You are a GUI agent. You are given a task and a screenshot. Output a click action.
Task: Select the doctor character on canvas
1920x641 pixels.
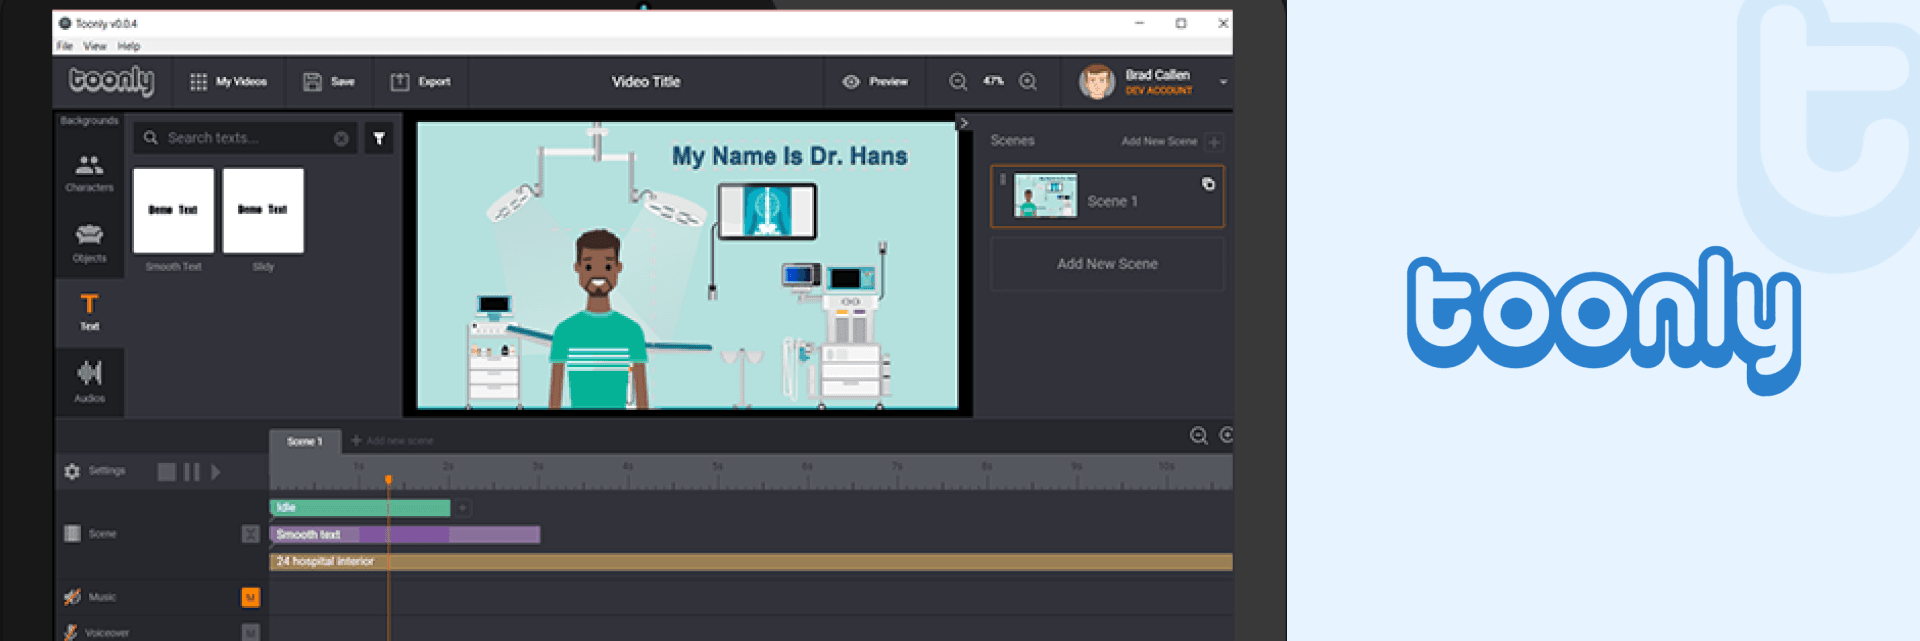[598, 319]
